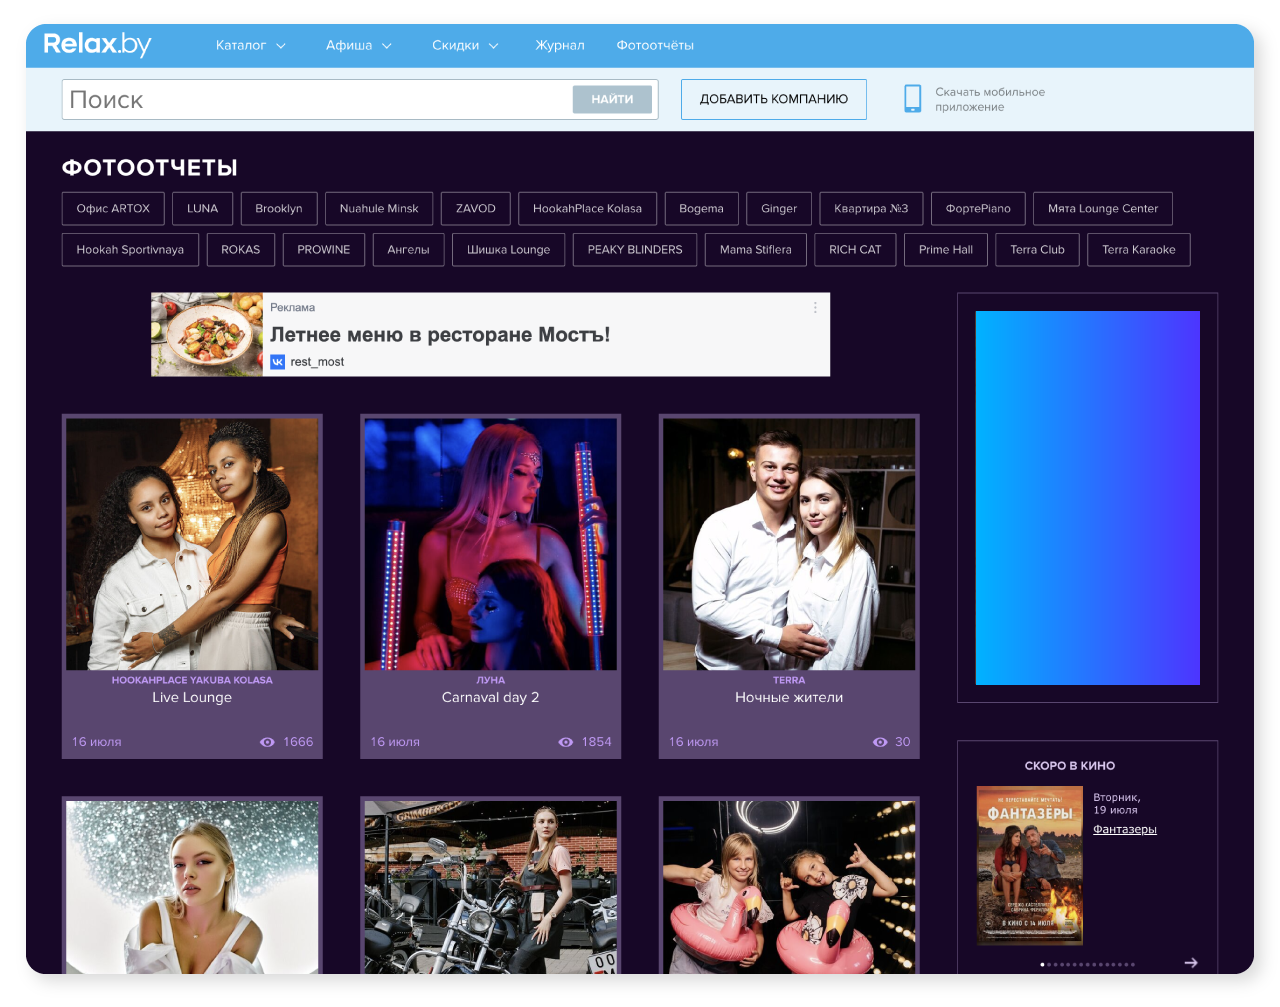Select the Nuahule Minsk tag

click(379, 208)
